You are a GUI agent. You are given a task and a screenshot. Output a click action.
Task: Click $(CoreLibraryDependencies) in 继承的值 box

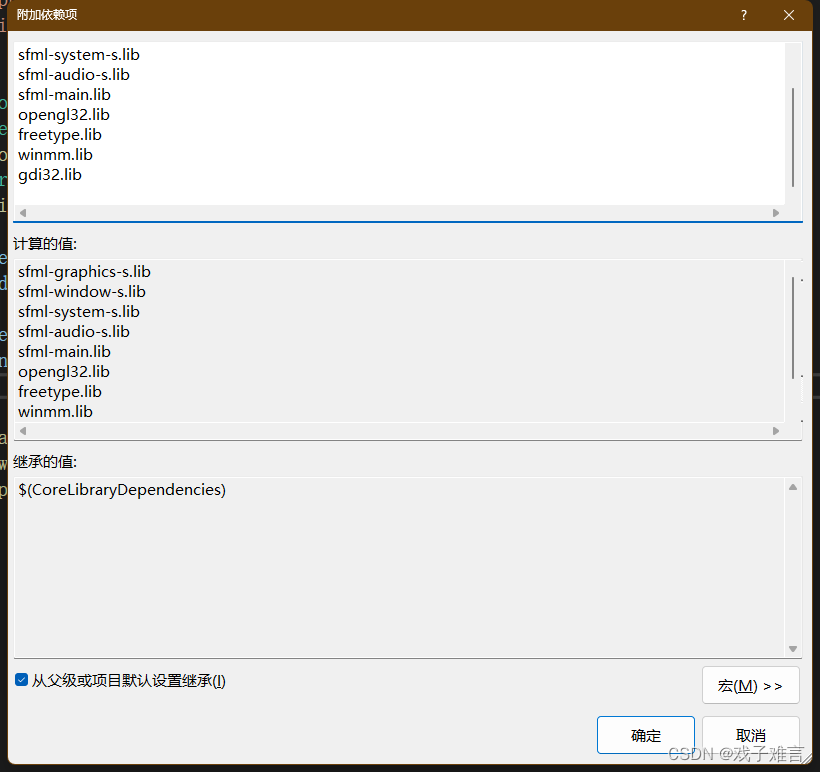point(122,490)
